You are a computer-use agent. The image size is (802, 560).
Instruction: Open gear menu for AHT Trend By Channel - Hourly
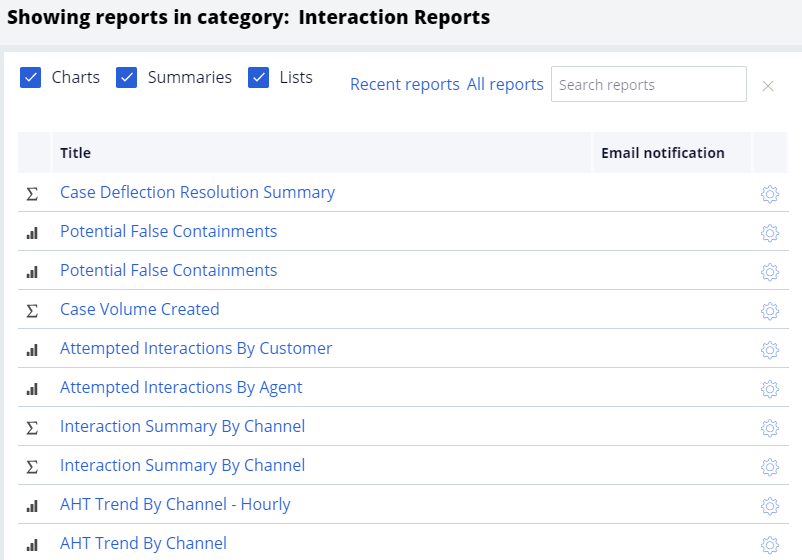click(769, 506)
